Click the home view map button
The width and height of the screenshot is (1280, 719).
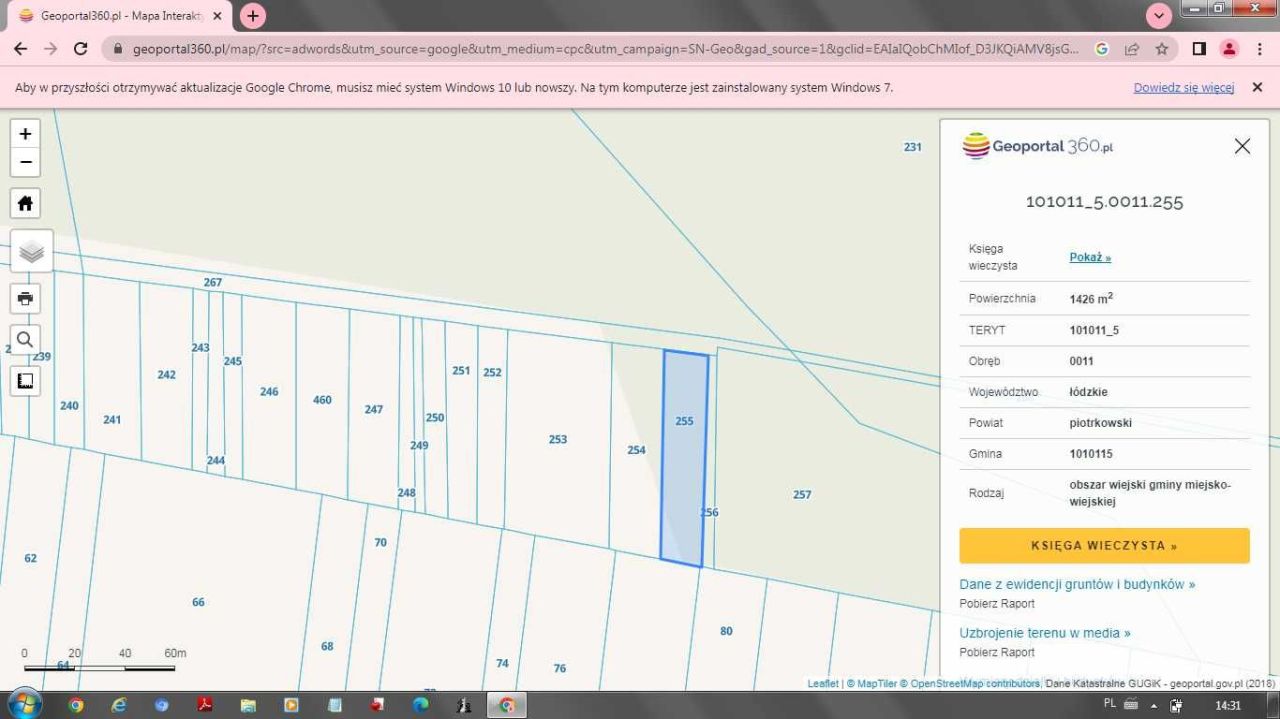(25, 204)
